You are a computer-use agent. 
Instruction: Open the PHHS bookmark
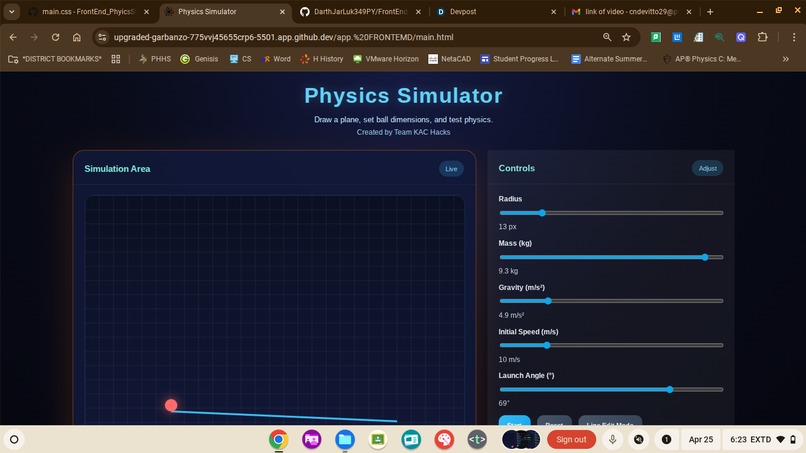point(155,59)
